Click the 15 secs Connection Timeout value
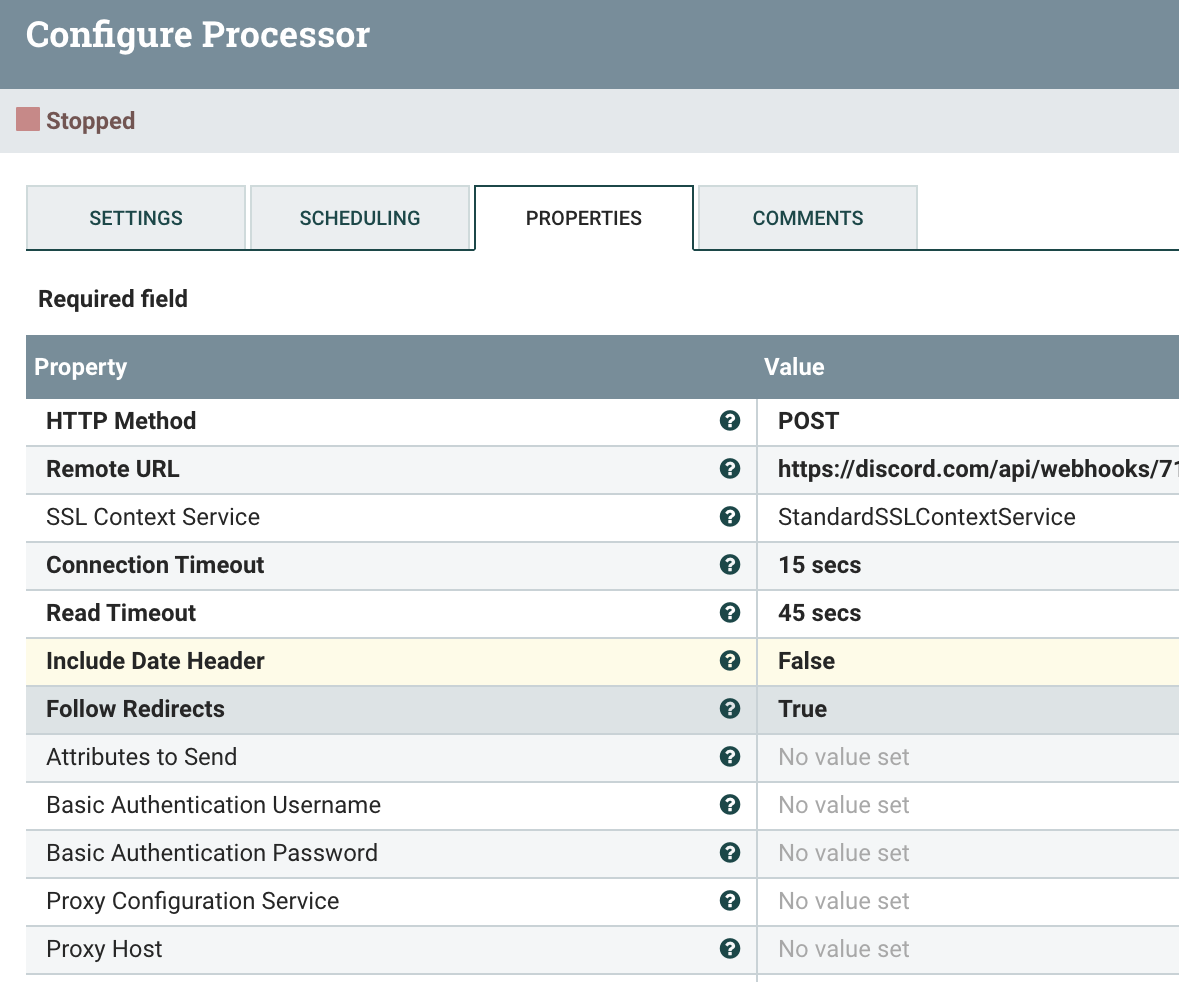Viewport: 1179px width, 982px height. coord(820,565)
